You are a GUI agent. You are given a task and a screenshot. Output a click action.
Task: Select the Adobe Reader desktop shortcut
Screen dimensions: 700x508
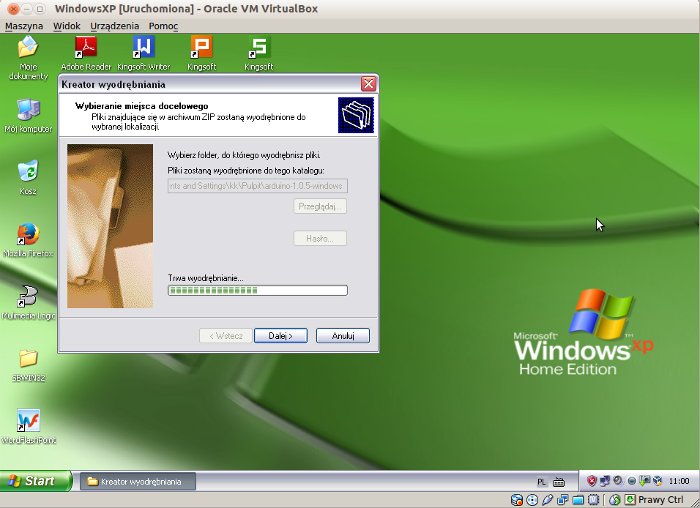[x=86, y=53]
